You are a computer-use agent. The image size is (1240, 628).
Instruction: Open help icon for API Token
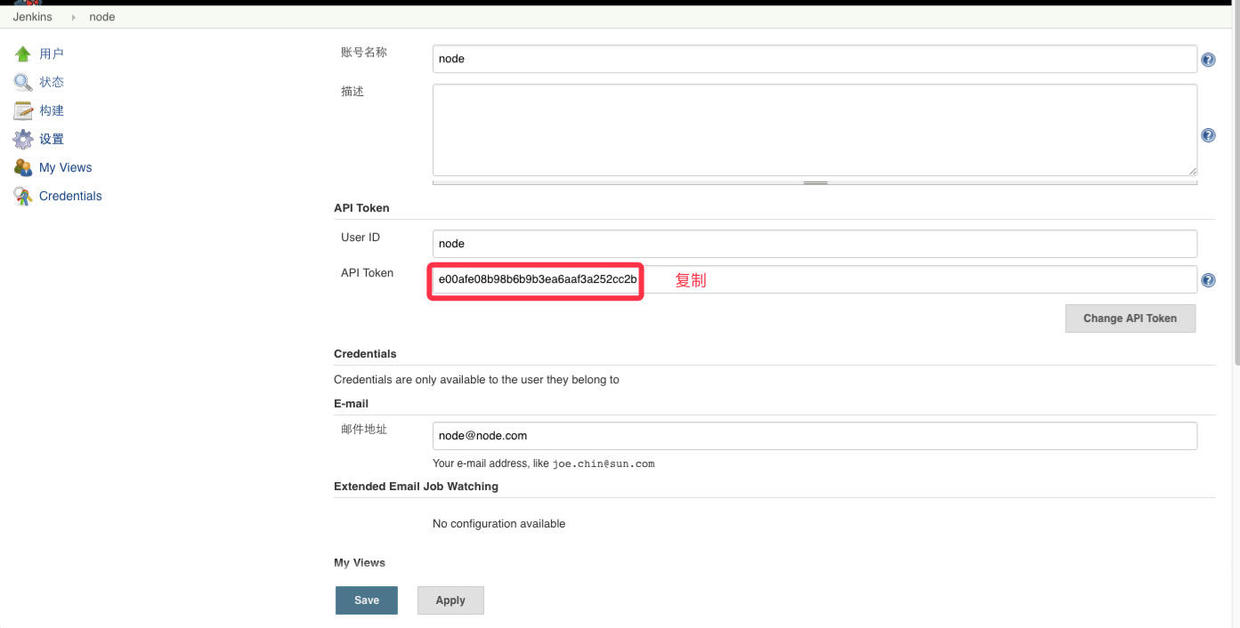(x=1208, y=280)
